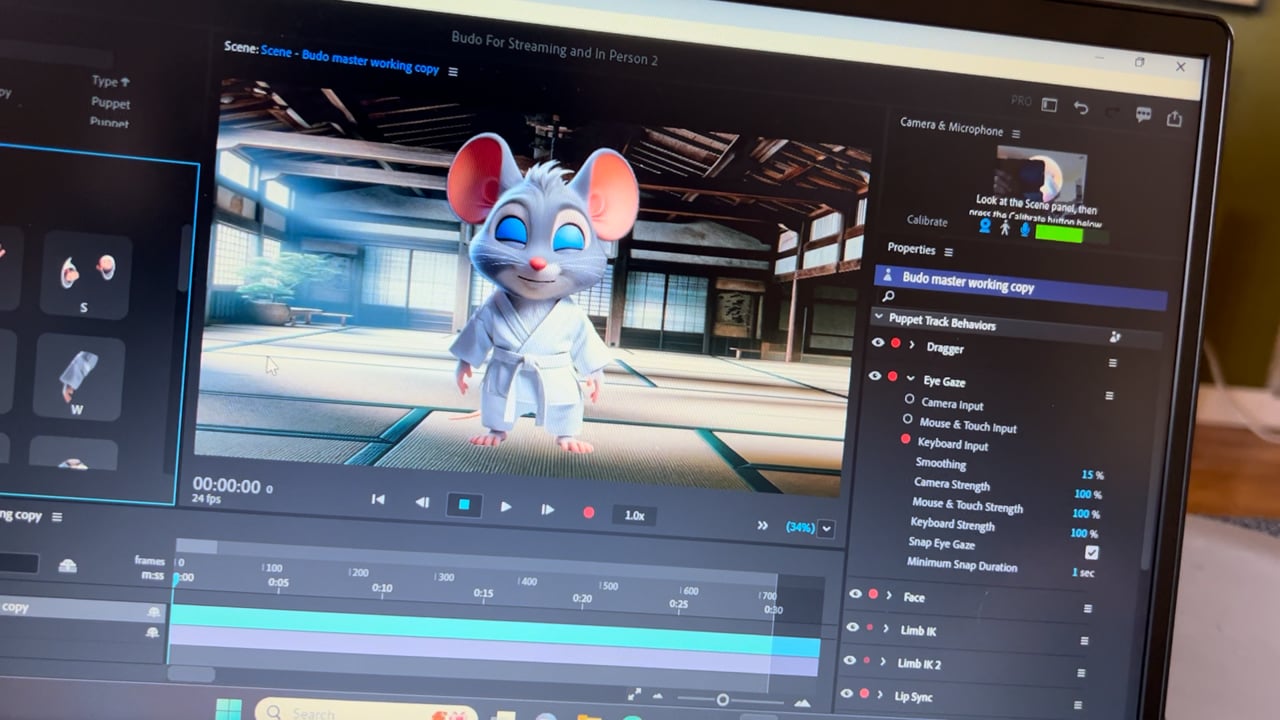Screen dimensions: 1280x720
Task: Hide the Lip Sync behavior with eye icon
Action: (846, 694)
